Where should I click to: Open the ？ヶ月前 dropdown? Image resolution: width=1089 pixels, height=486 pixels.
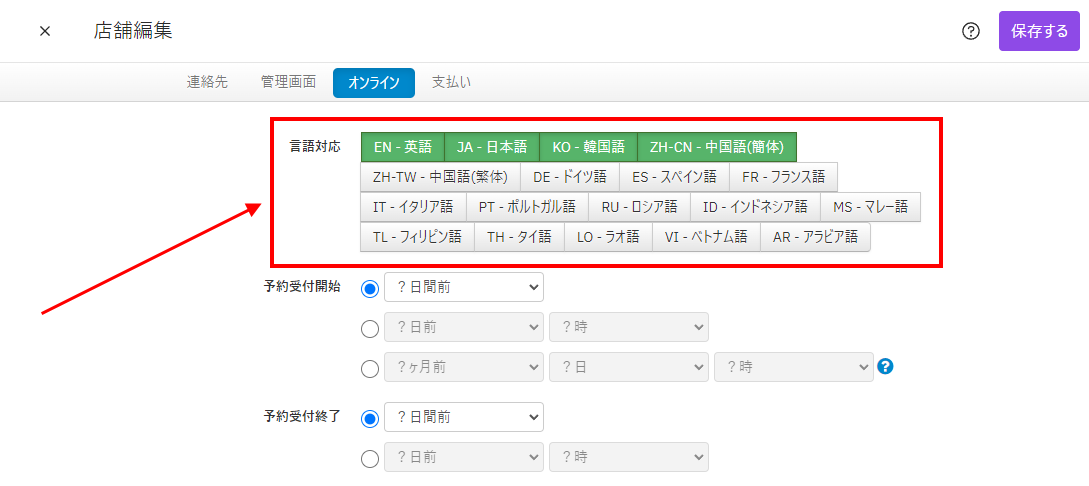pos(463,367)
